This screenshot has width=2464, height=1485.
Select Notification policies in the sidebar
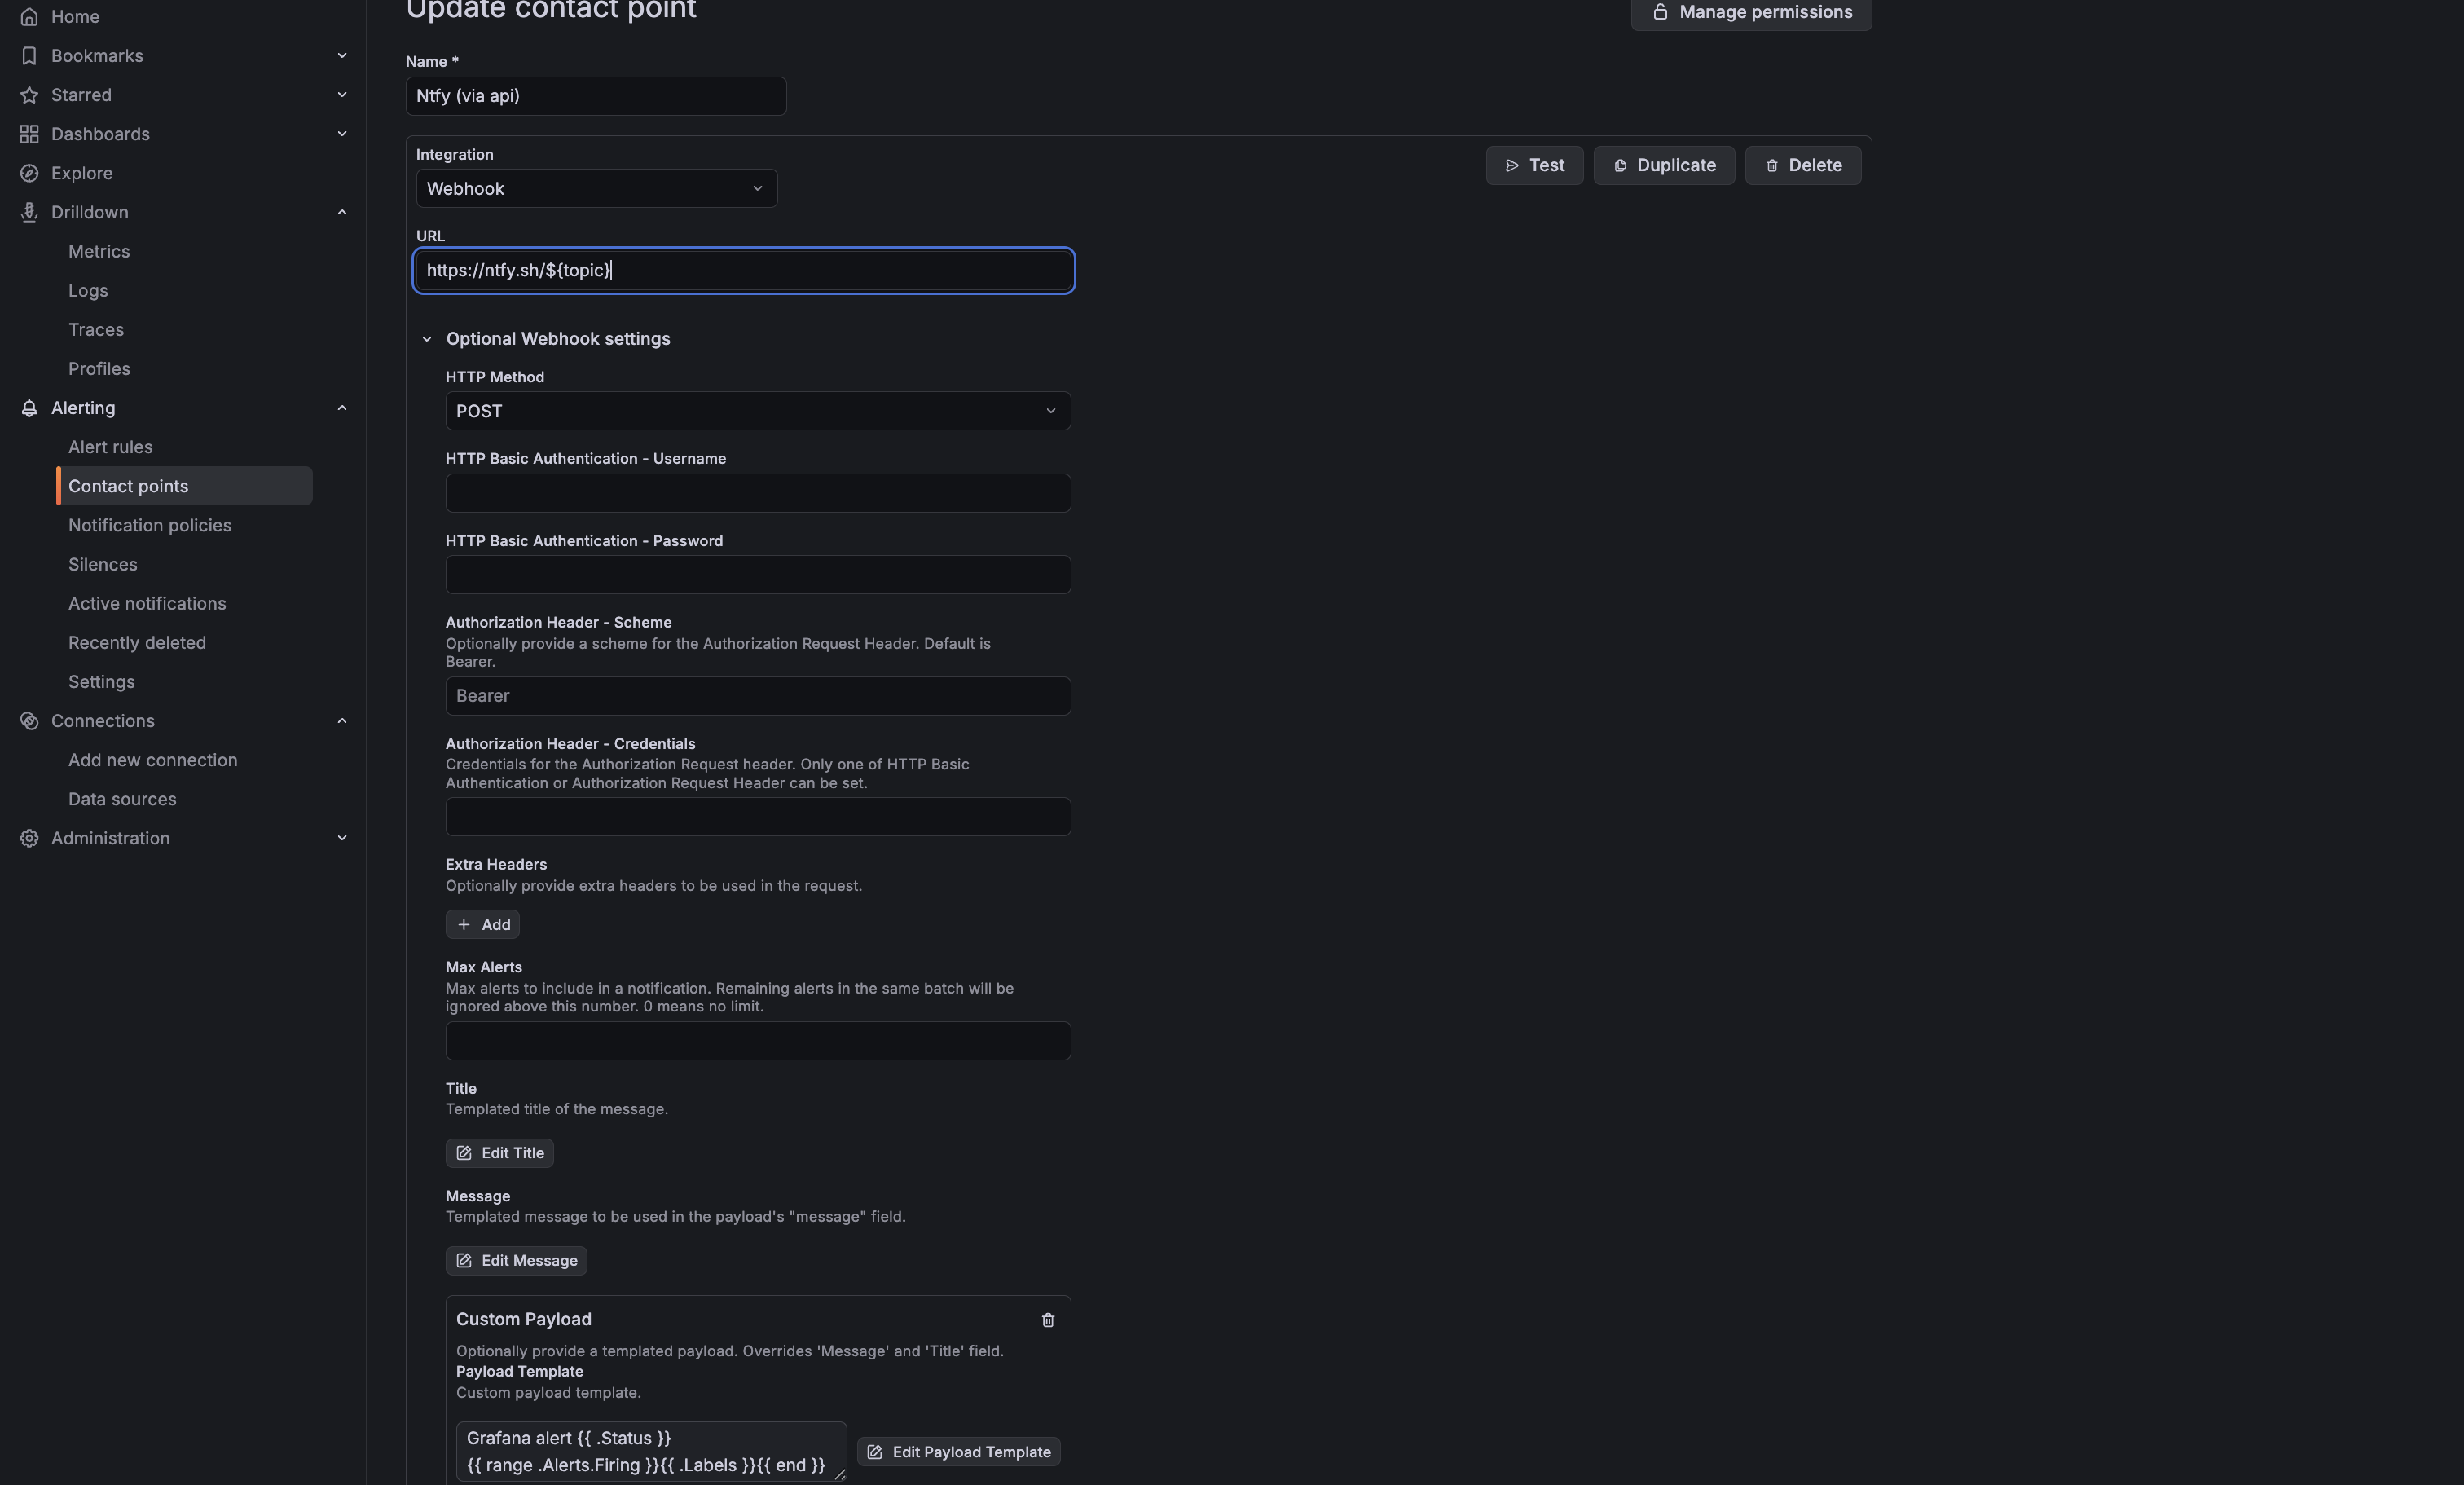[x=150, y=524]
